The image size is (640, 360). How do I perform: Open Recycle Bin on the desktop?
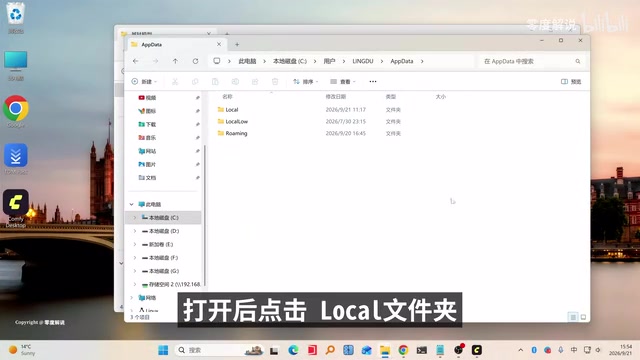pyautogui.click(x=16, y=18)
